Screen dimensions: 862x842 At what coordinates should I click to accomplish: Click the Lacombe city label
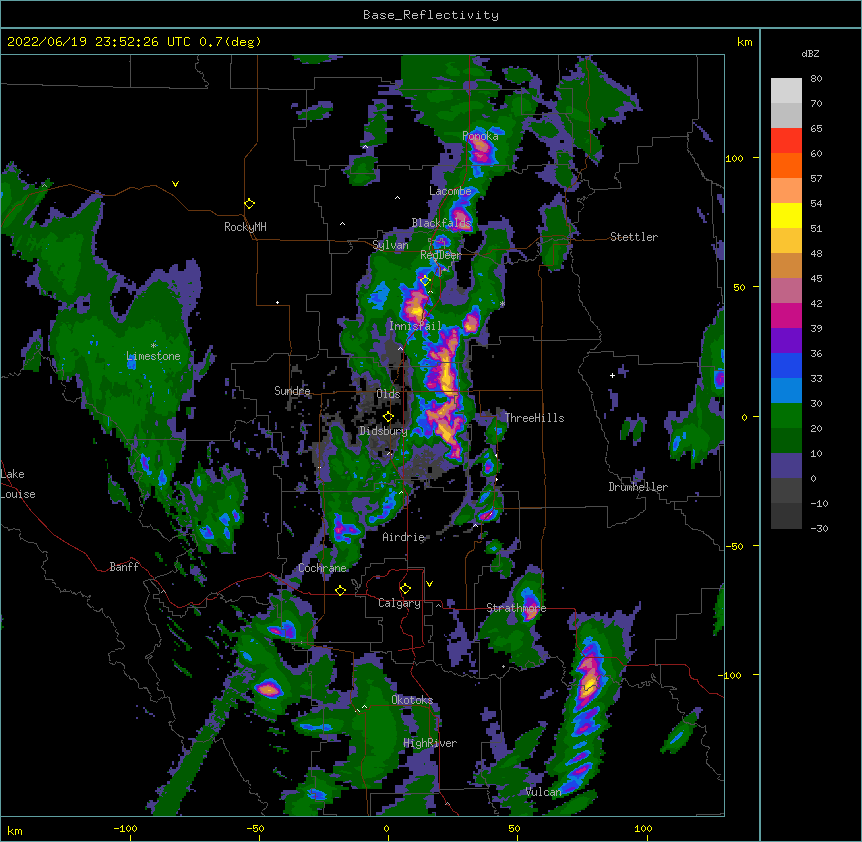[450, 191]
